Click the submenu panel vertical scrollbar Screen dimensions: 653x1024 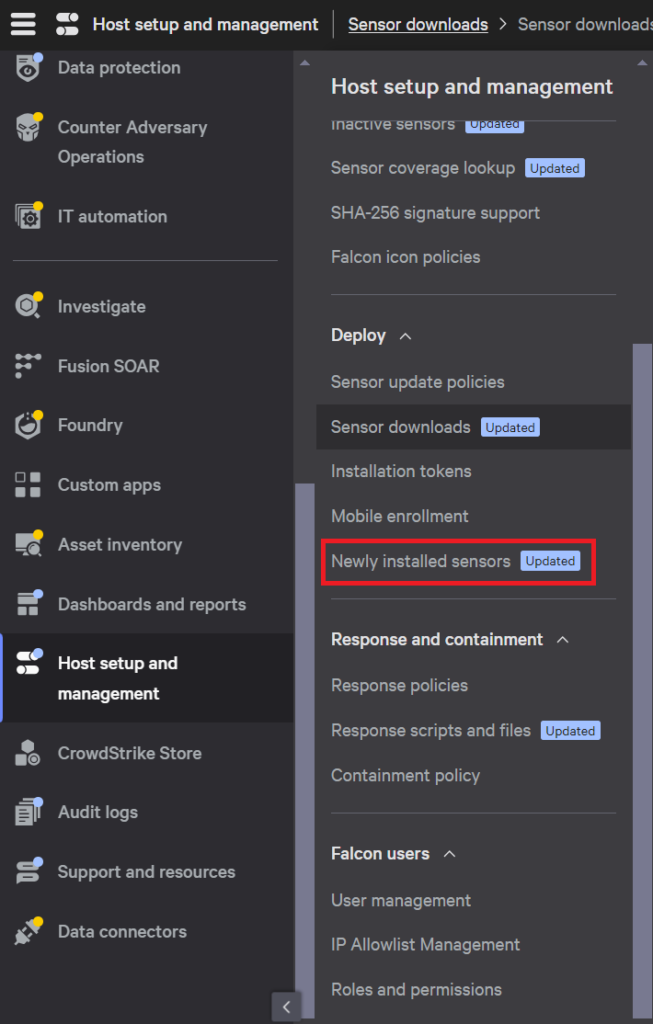pos(643,679)
